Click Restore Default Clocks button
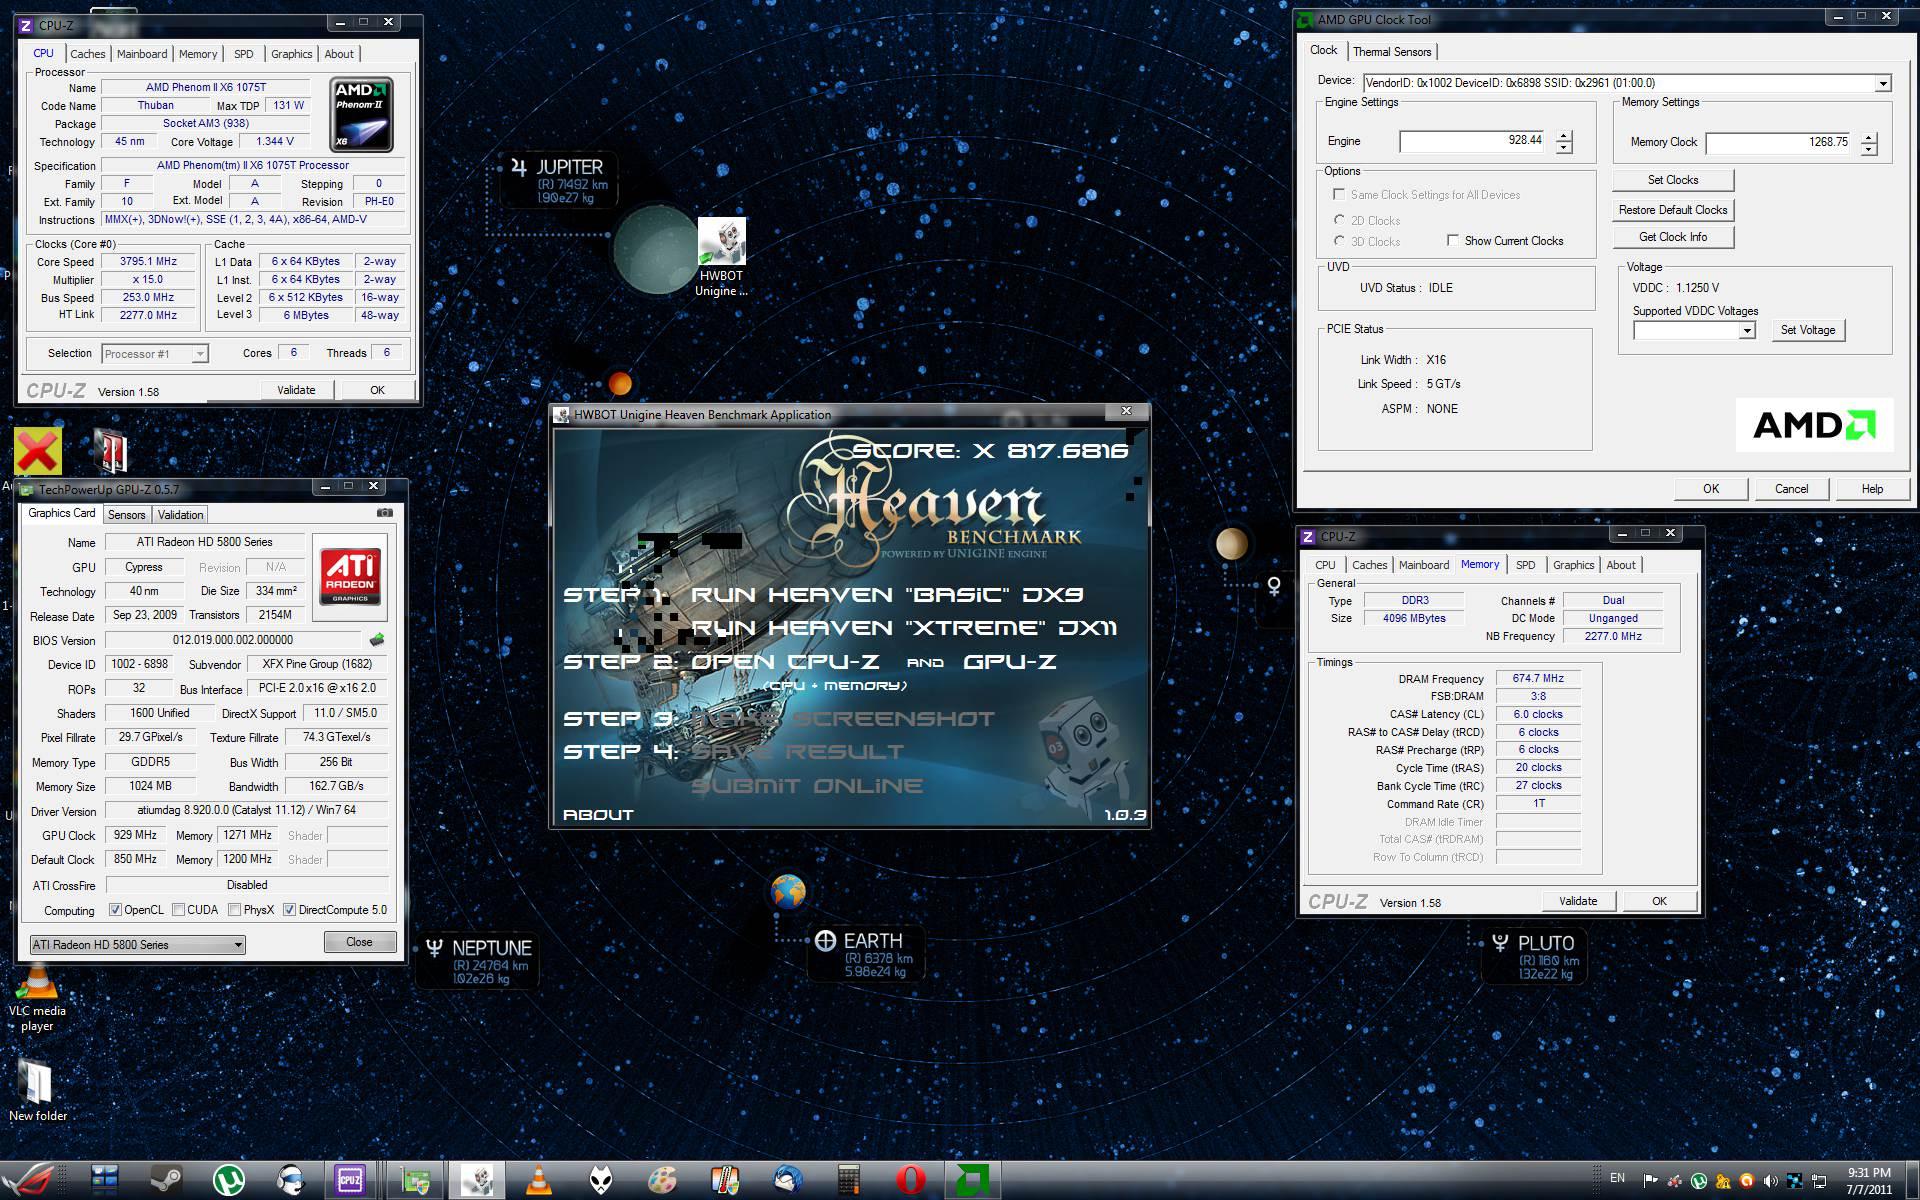 tap(1673, 210)
